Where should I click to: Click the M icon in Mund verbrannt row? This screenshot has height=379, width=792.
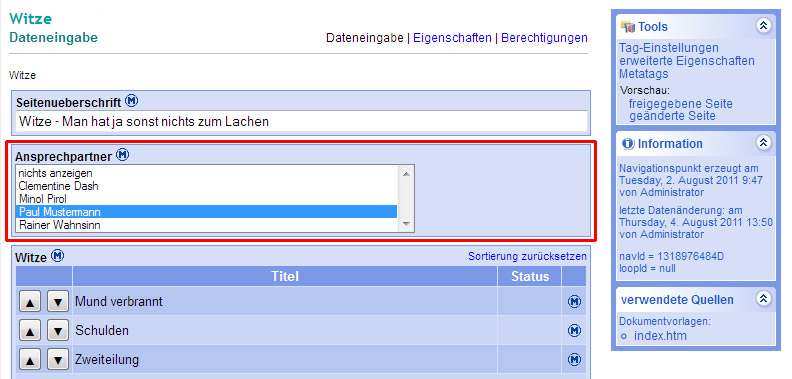(x=574, y=302)
